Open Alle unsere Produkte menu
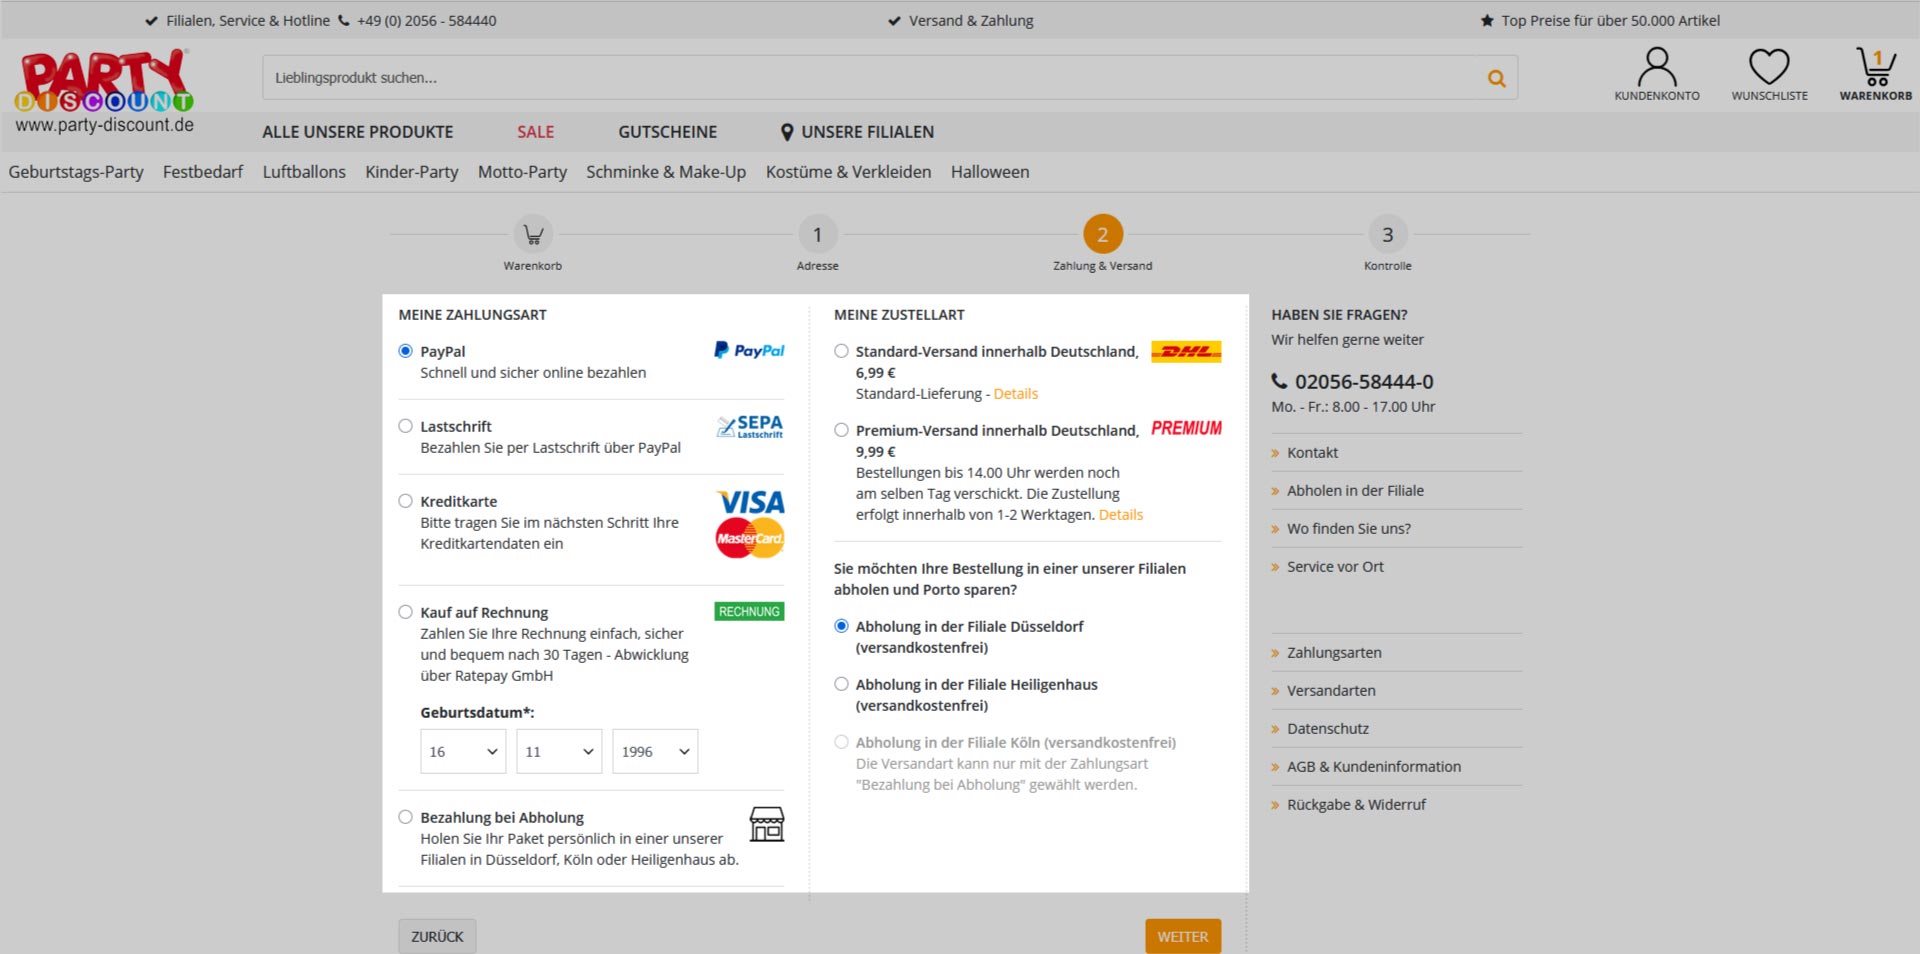1920x954 pixels. tap(357, 132)
